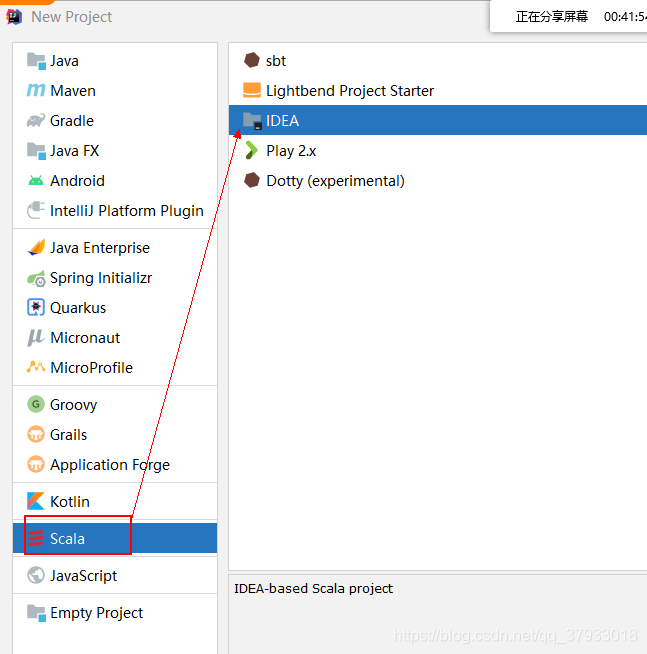The image size is (647, 654).
Task: Click the Scala red logo icon
Action: coord(36,538)
